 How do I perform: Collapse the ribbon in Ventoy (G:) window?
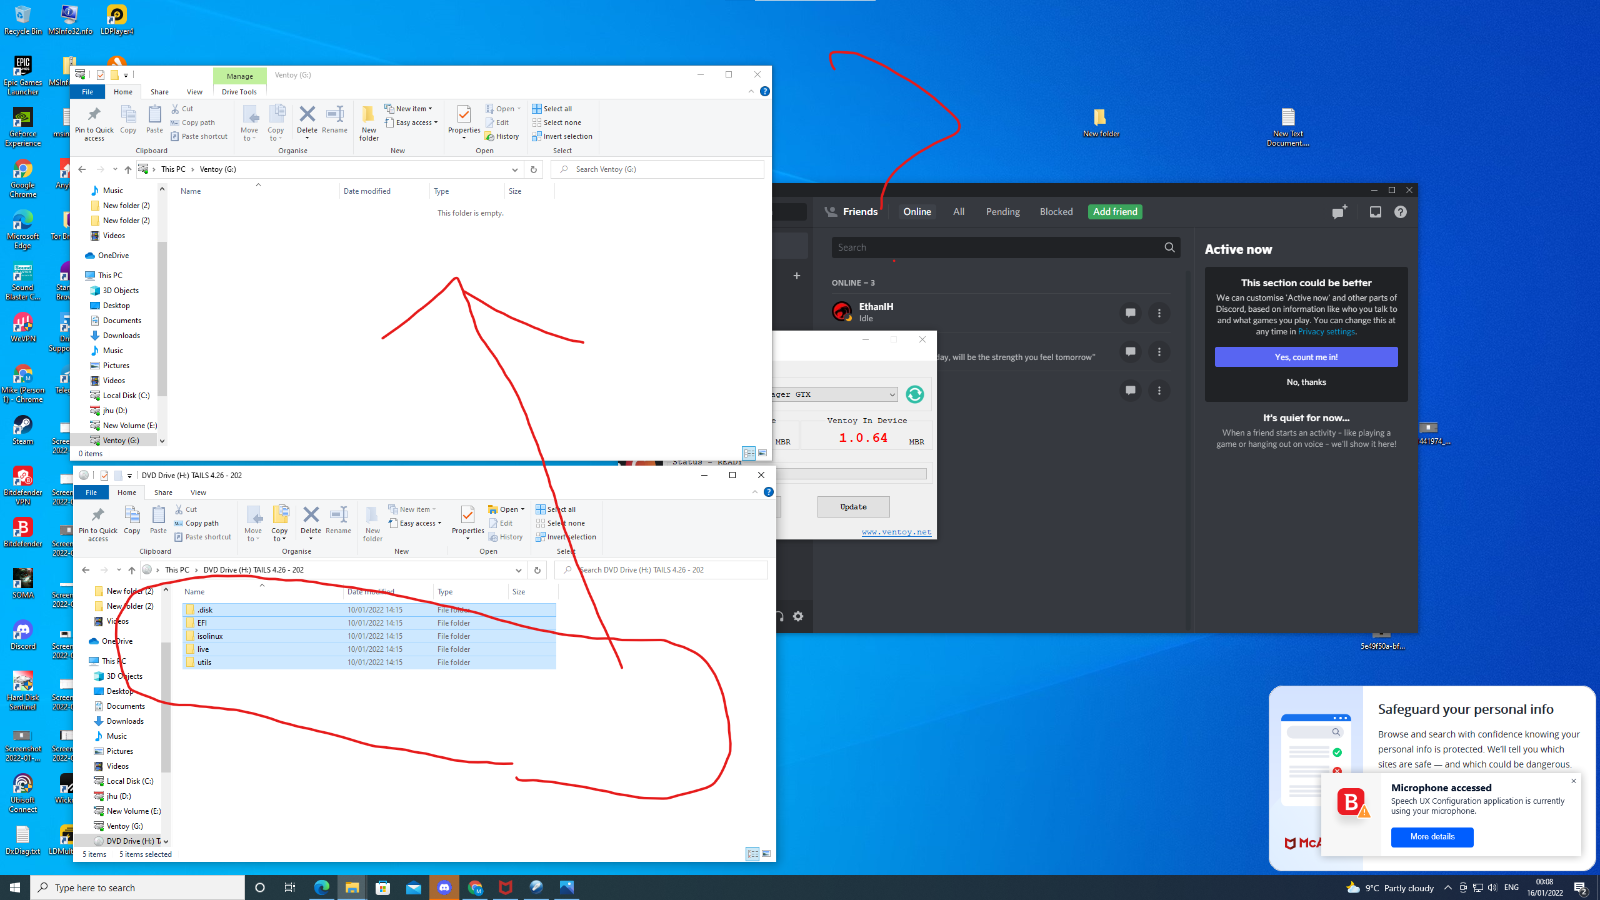click(751, 91)
